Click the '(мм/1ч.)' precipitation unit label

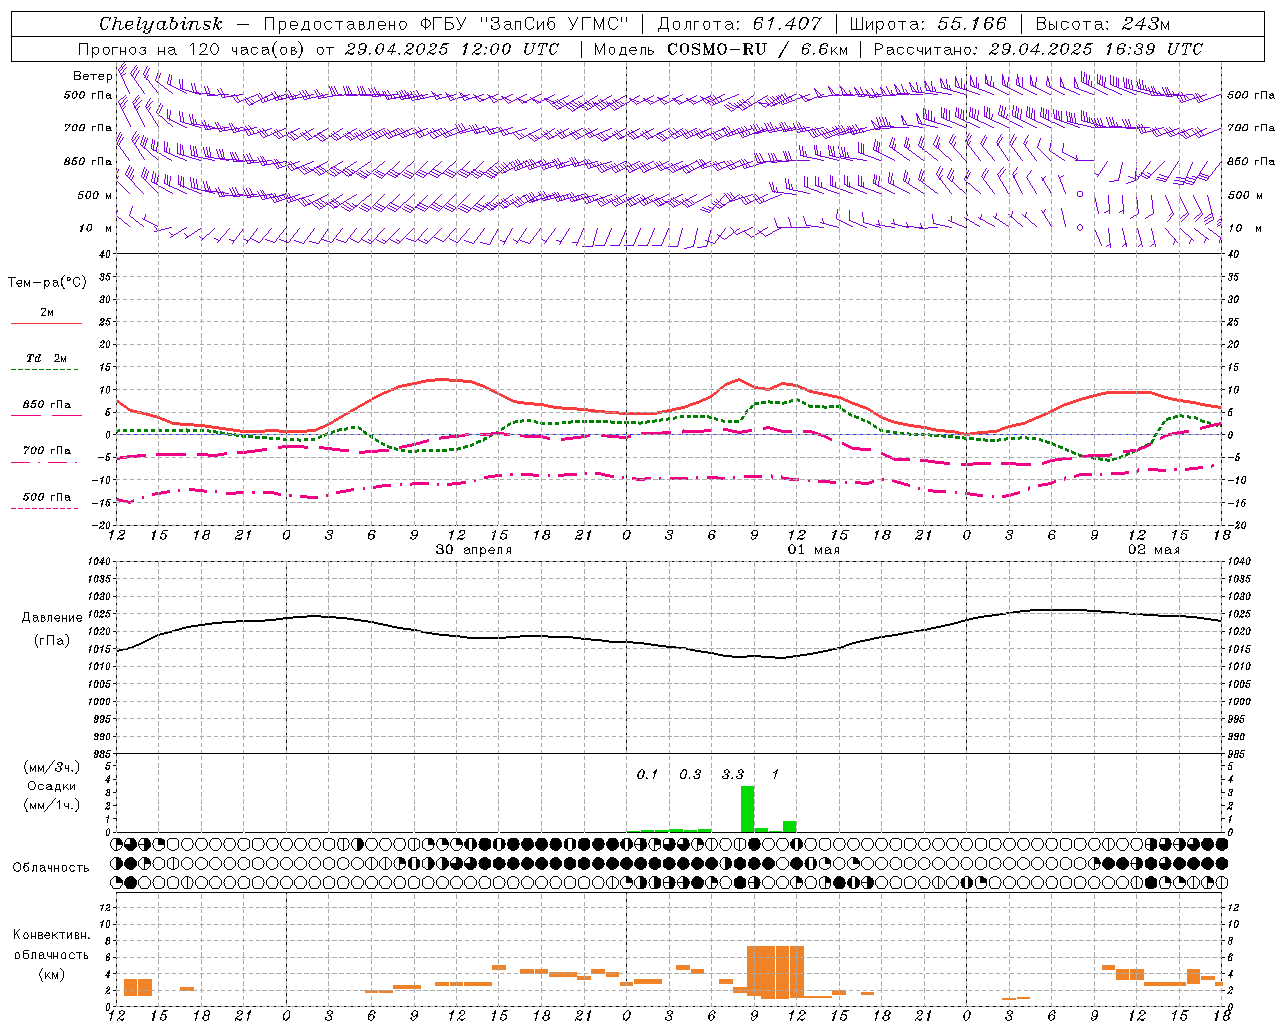click(52, 804)
